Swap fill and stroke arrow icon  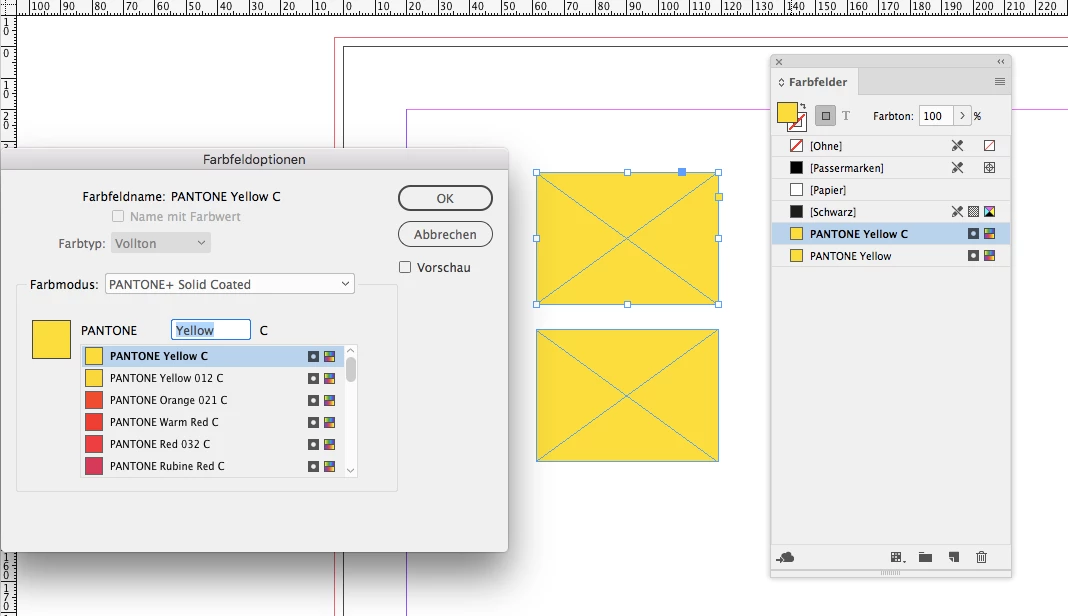tap(803, 106)
